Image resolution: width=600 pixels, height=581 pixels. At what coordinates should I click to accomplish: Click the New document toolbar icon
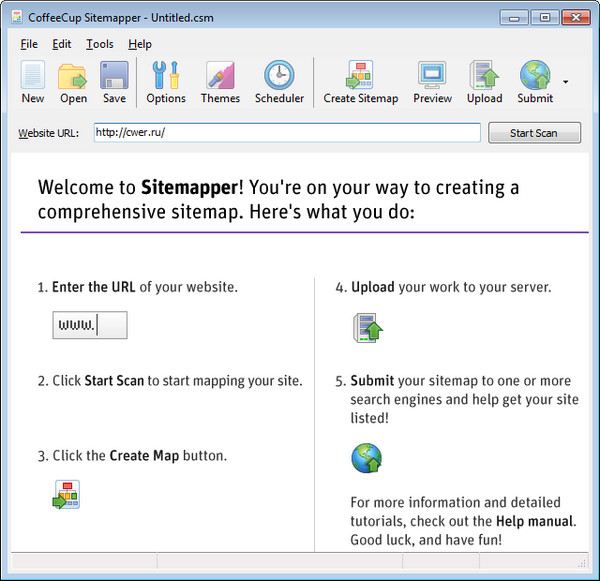[33, 82]
